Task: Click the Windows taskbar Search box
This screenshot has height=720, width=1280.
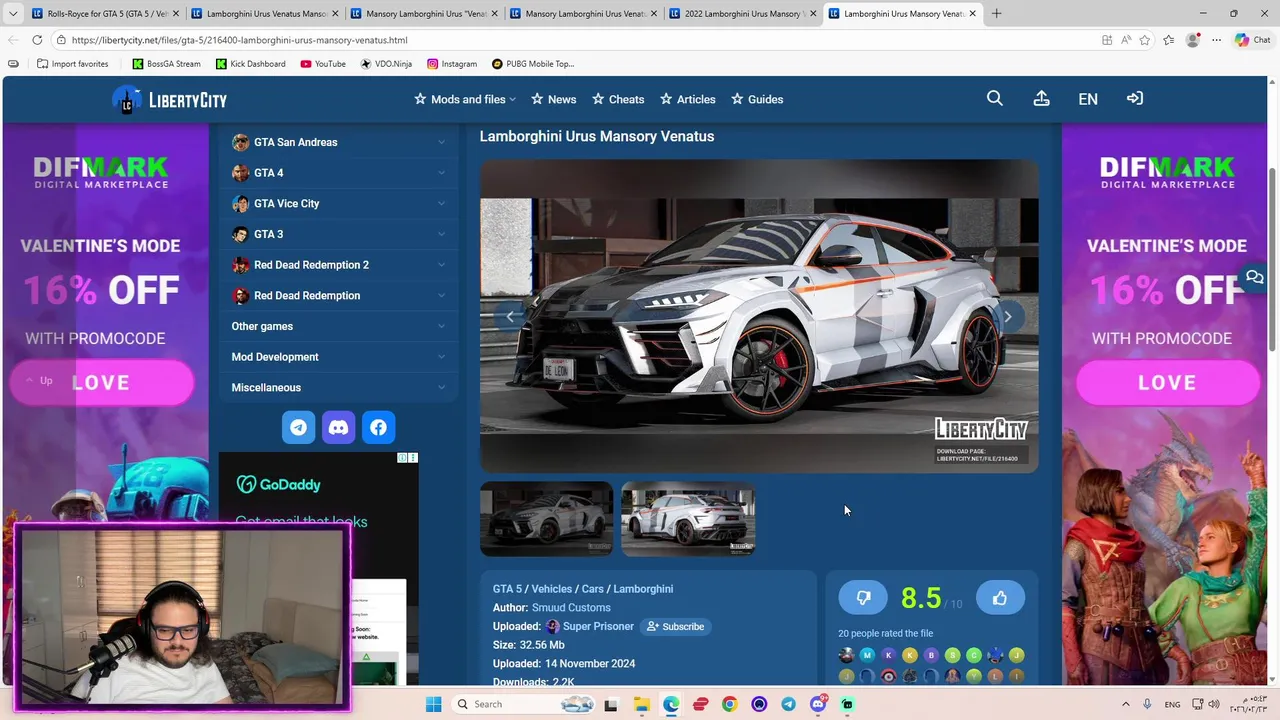Action: [523, 704]
